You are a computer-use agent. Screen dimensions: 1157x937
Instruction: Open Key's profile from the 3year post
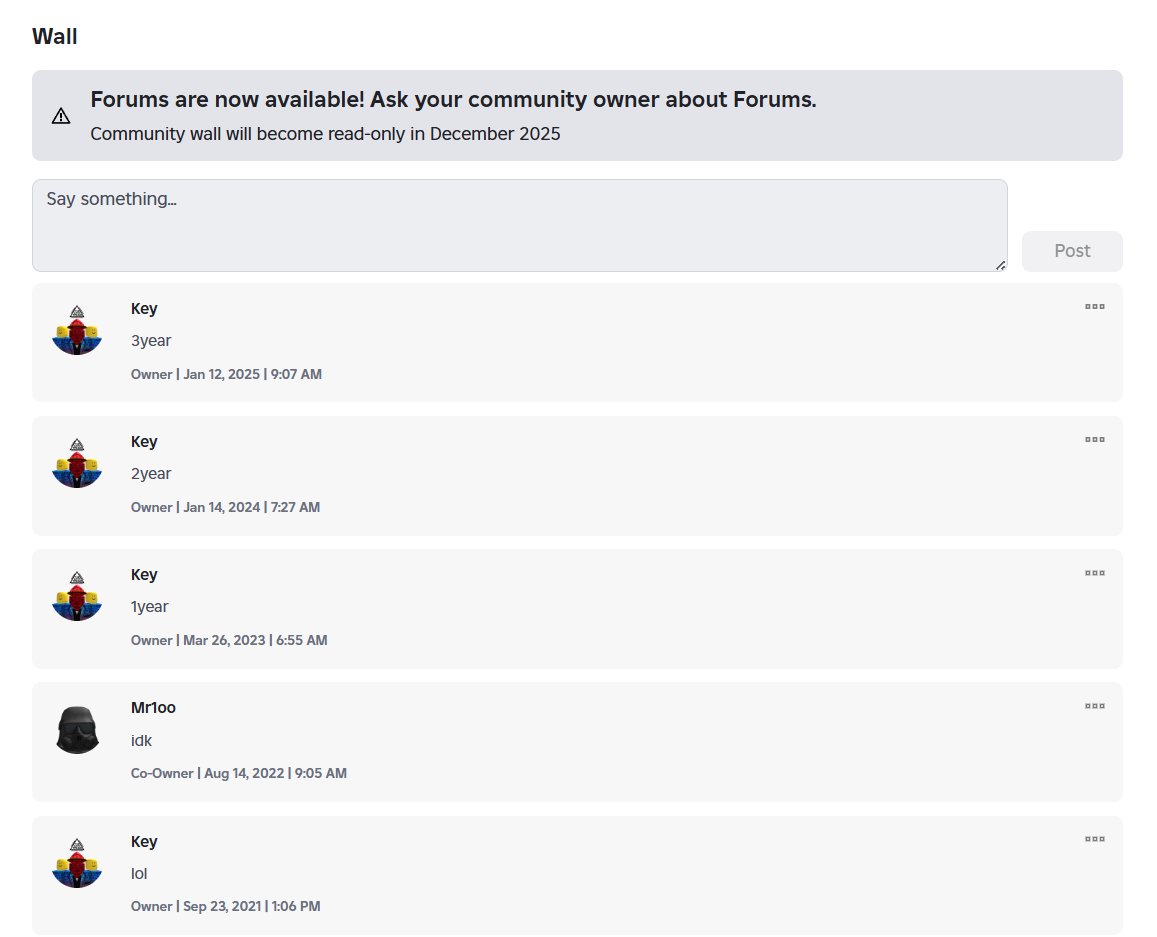[x=144, y=308]
